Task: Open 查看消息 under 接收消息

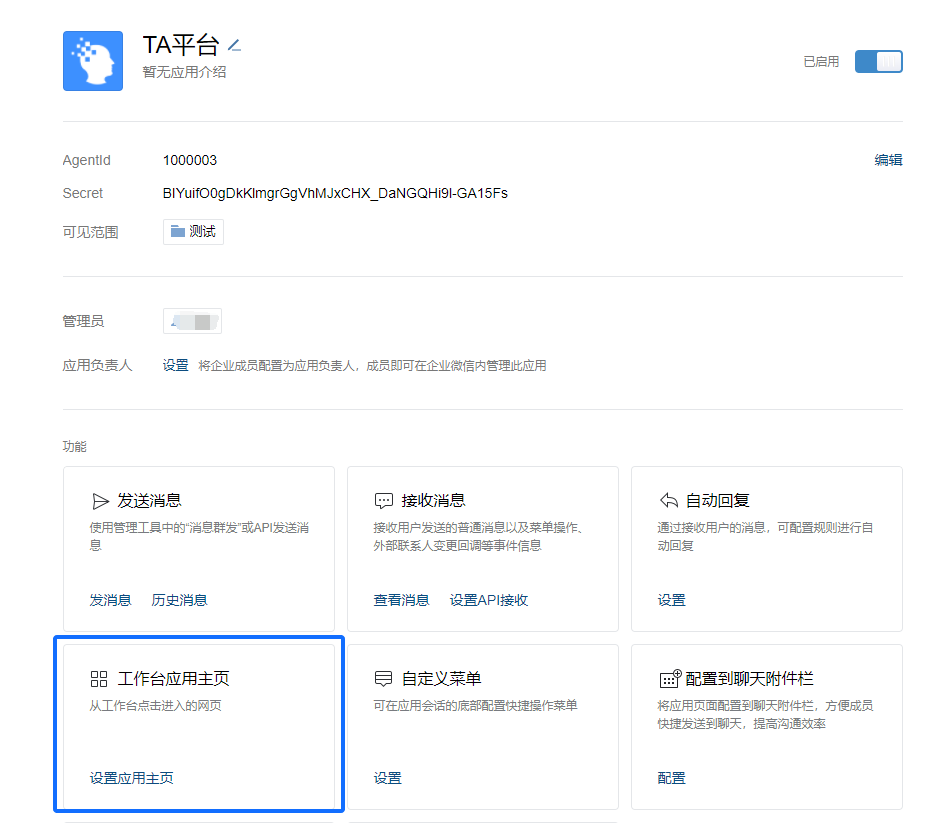Action: pos(401,600)
